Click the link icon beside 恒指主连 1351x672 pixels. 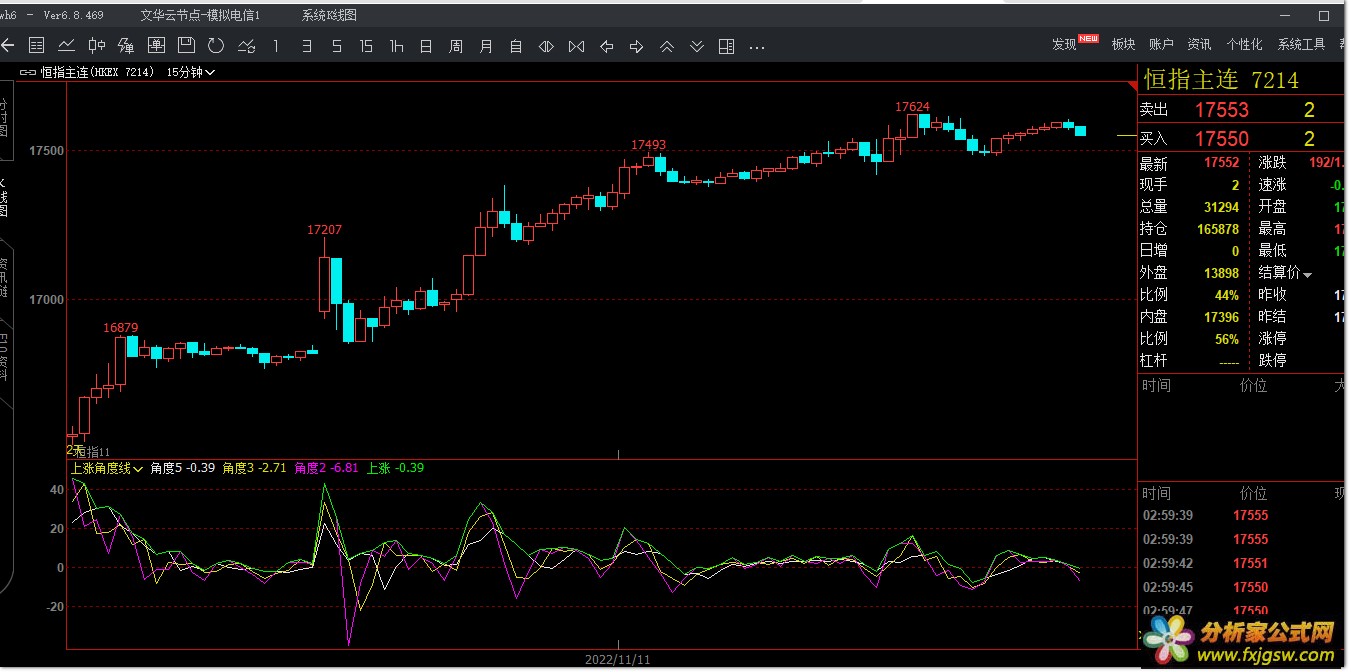(28, 72)
